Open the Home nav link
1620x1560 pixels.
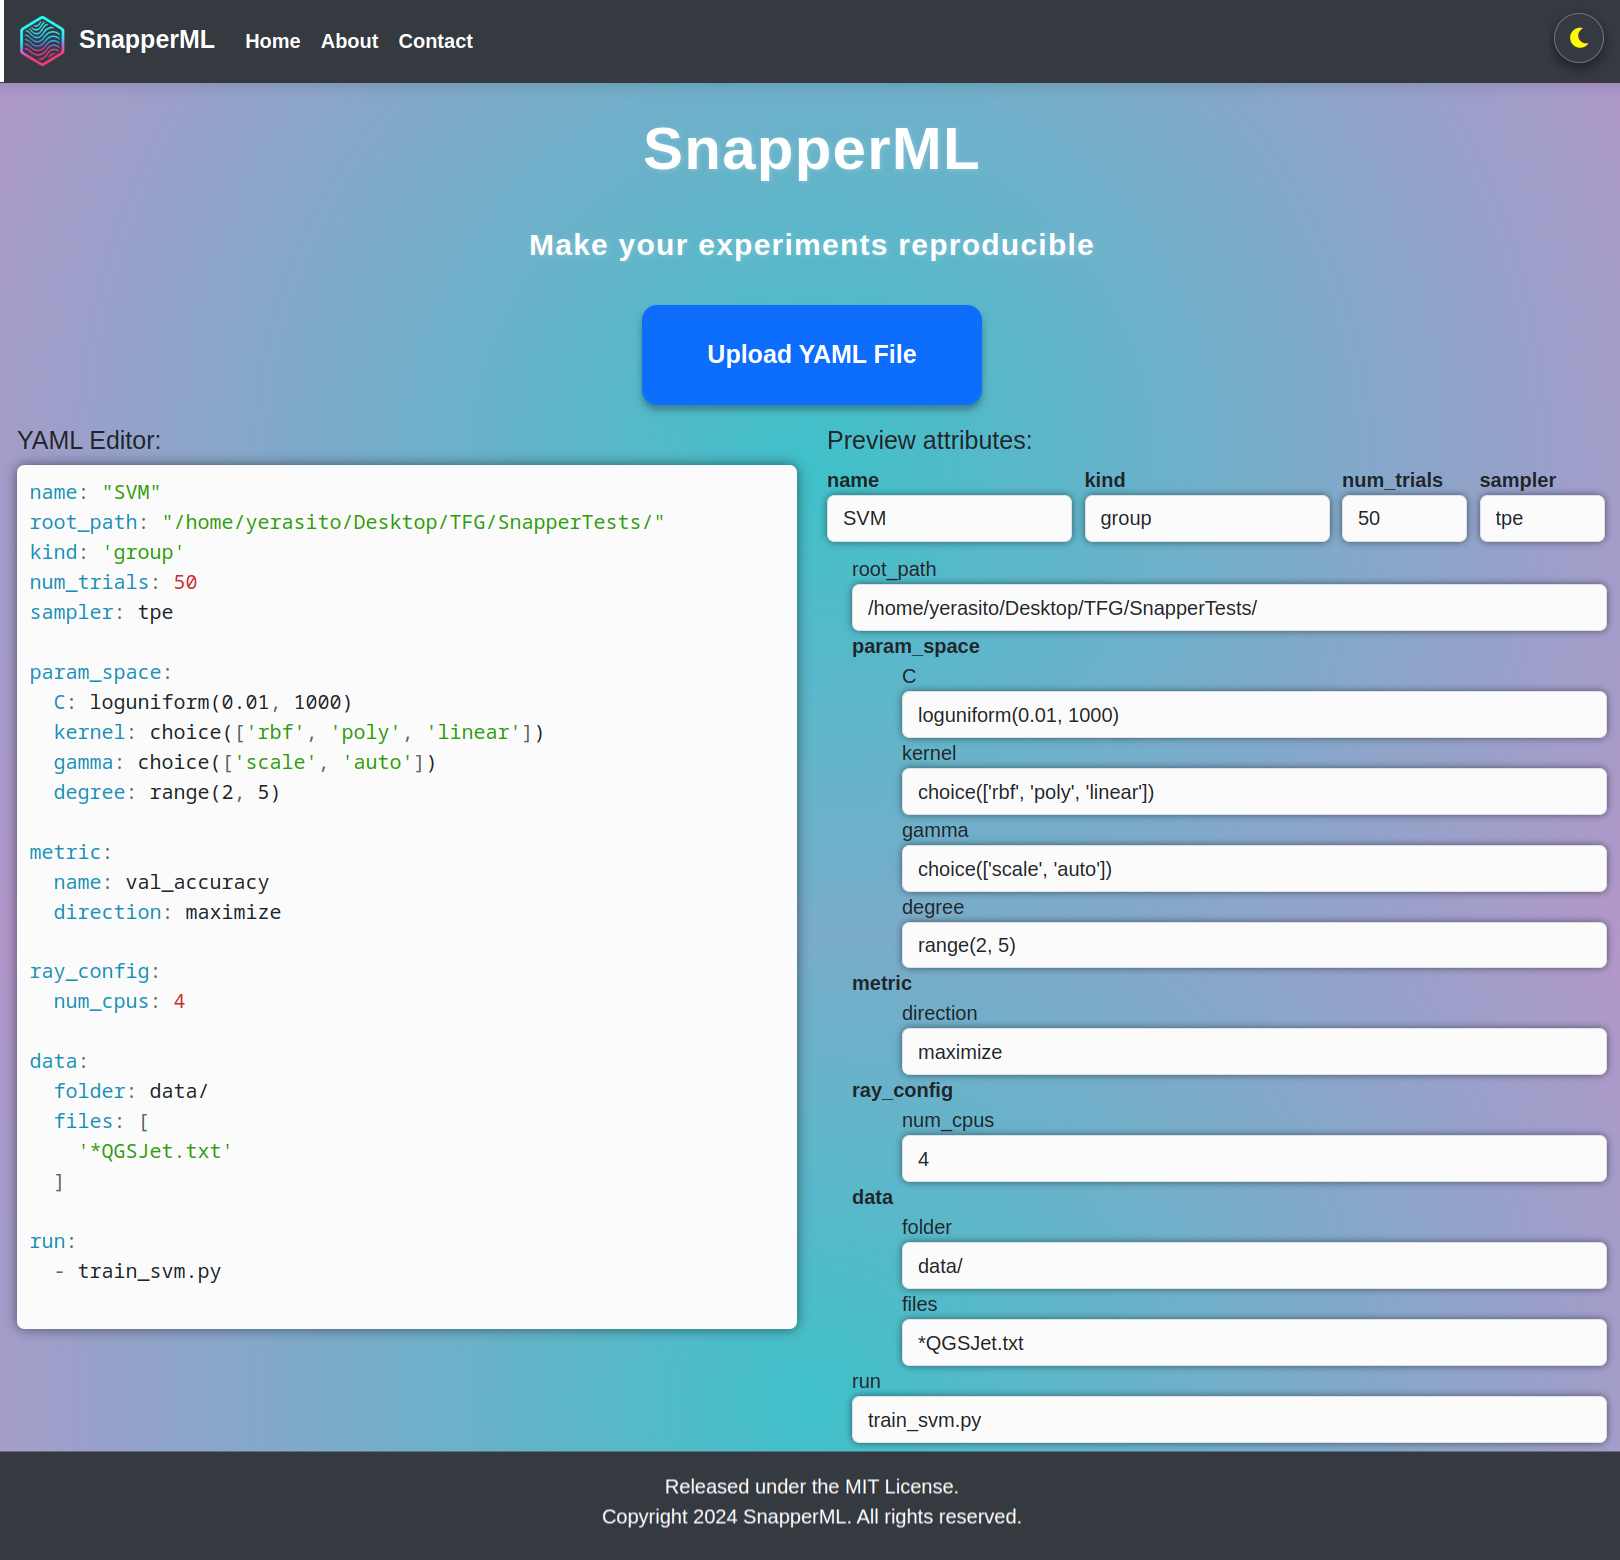[273, 41]
